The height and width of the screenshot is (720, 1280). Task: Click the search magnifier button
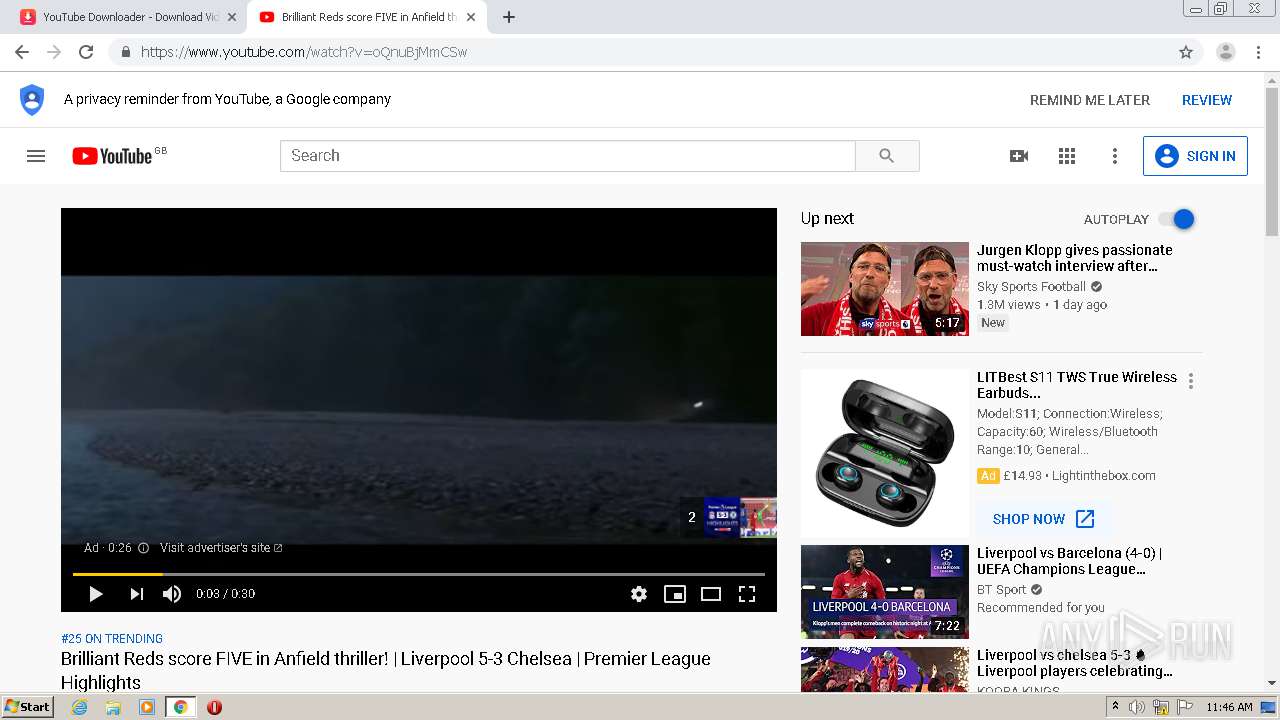[887, 156]
